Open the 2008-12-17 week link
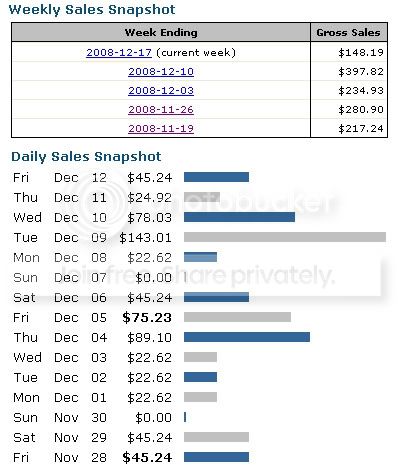 (x=119, y=53)
